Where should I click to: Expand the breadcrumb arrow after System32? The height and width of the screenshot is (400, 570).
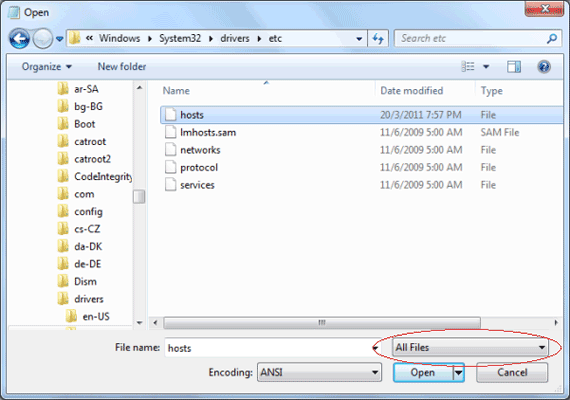coord(211,39)
